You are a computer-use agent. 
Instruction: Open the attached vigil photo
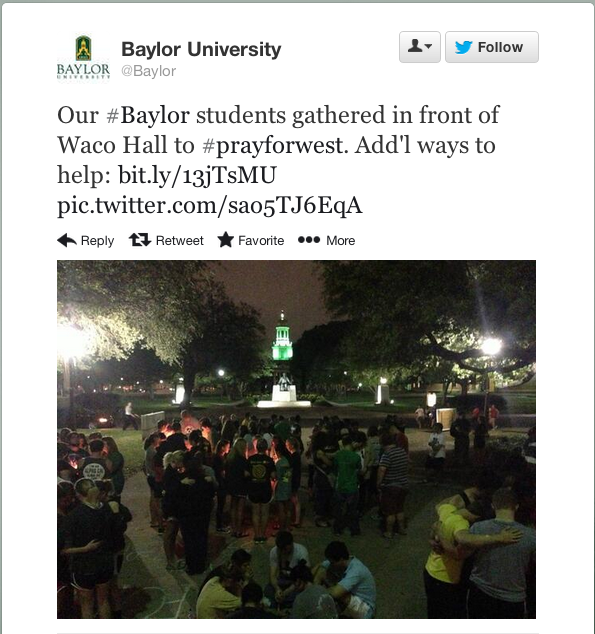coord(296,440)
